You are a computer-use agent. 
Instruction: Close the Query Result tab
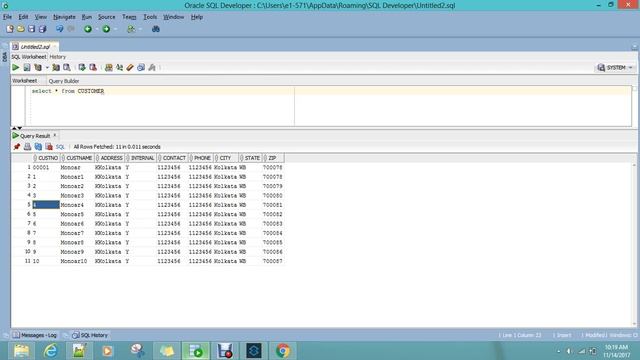click(55, 135)
